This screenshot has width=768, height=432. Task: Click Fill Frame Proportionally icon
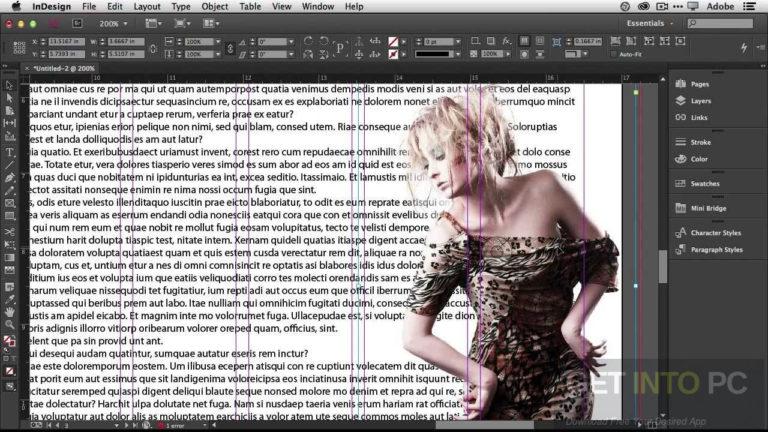pos(616,41)
